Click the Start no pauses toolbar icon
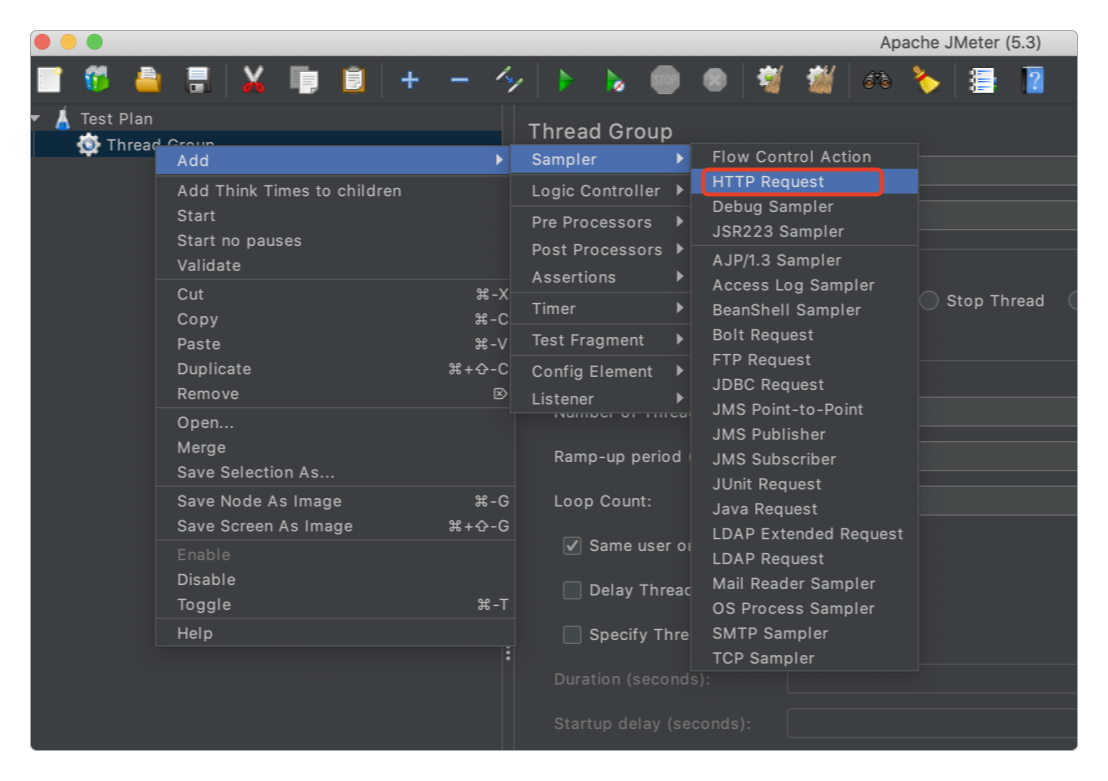 pos(615,80)
